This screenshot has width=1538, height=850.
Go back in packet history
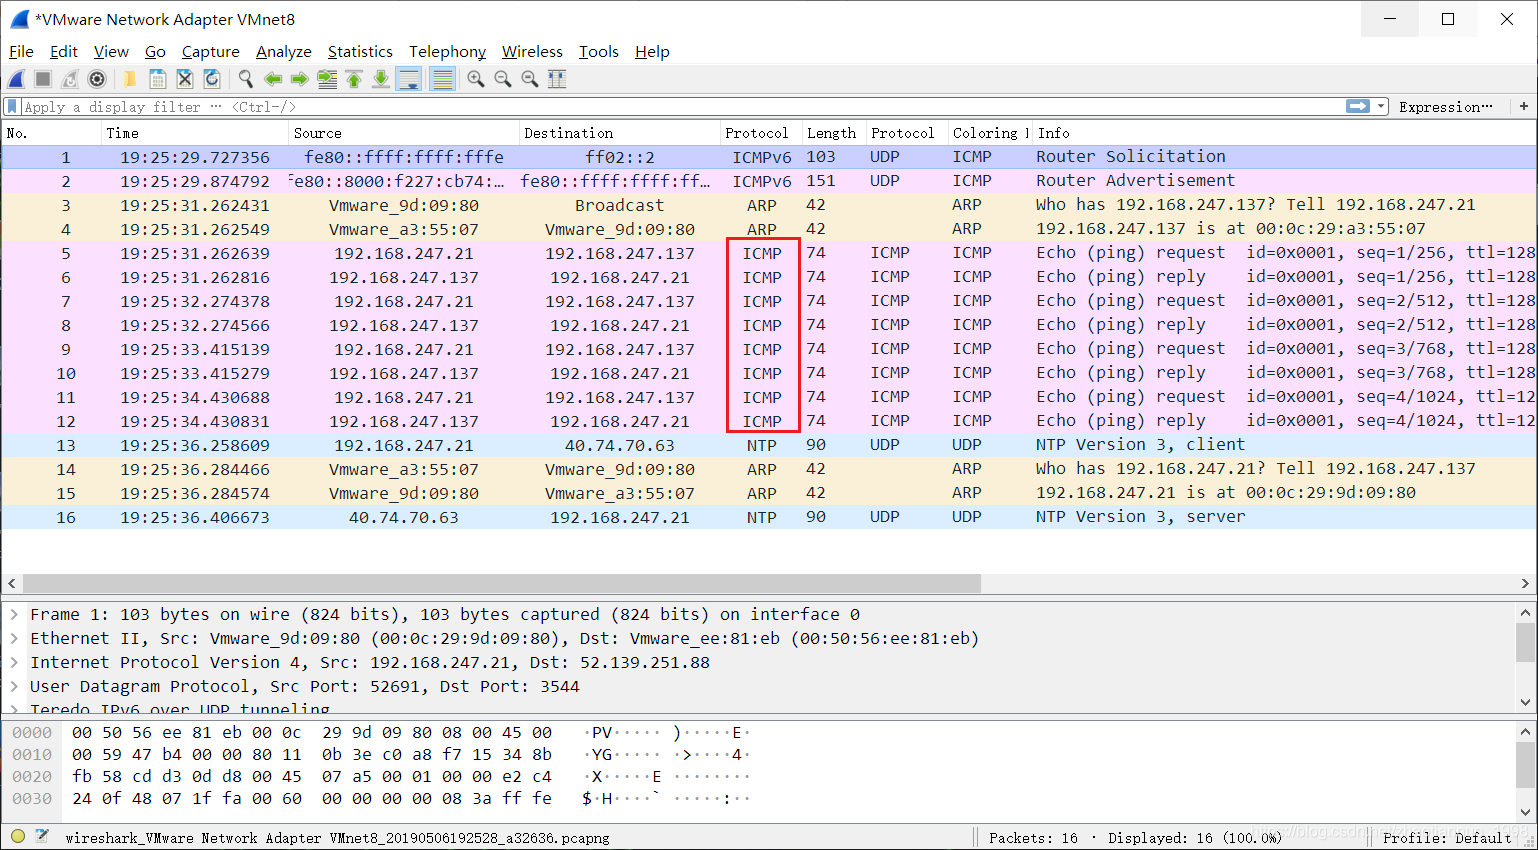click(273, 79)
